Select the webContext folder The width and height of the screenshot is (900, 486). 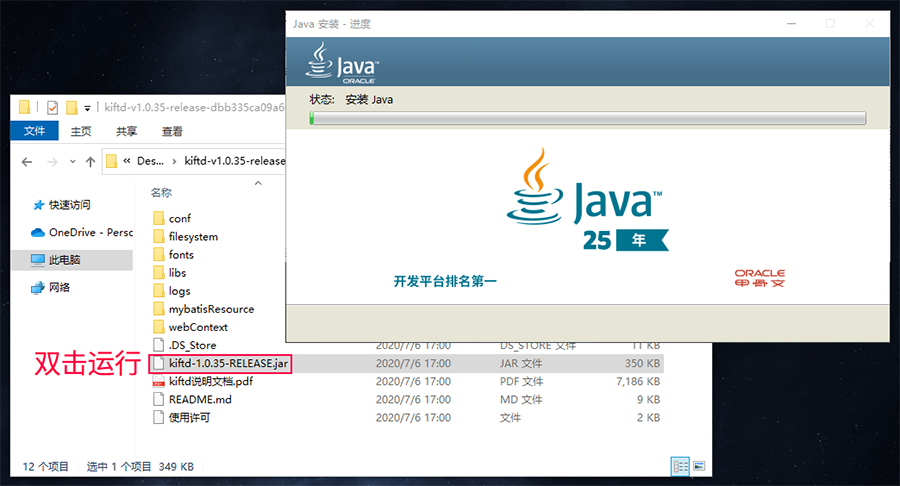click(x=197, y=327)
